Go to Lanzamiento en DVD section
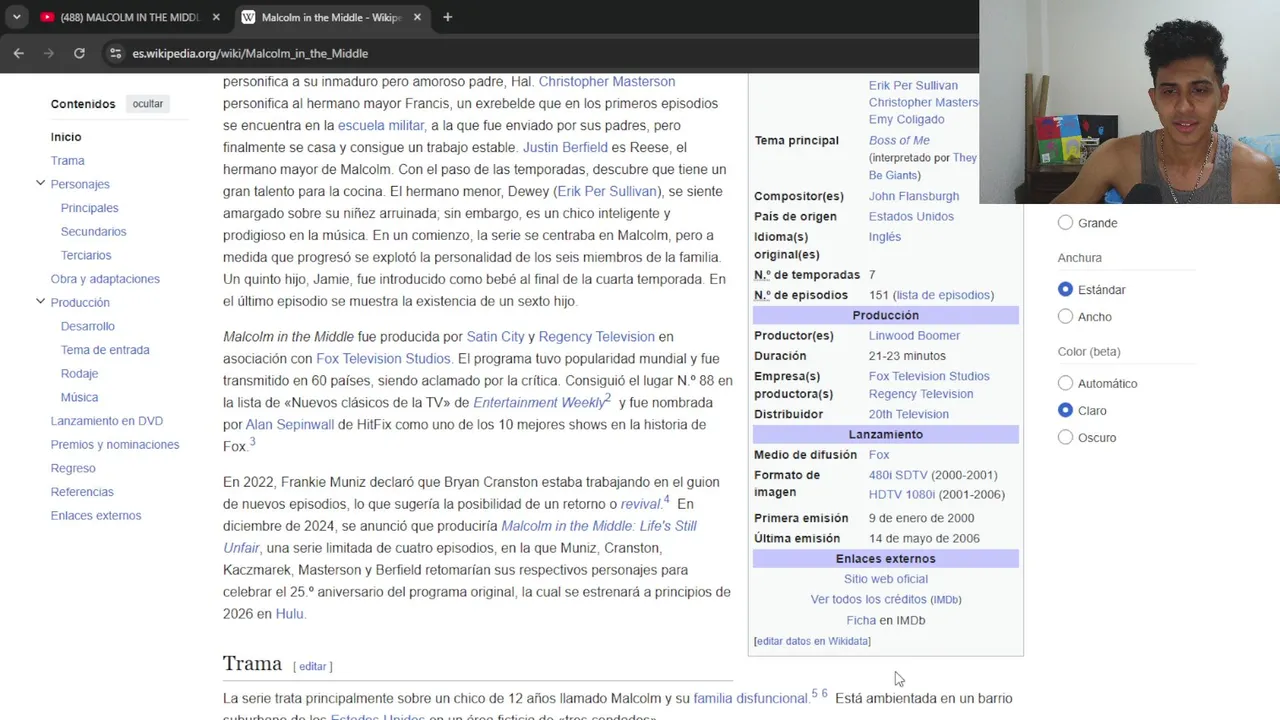The height and width of the screenshot is (720, 1280). 107,421
